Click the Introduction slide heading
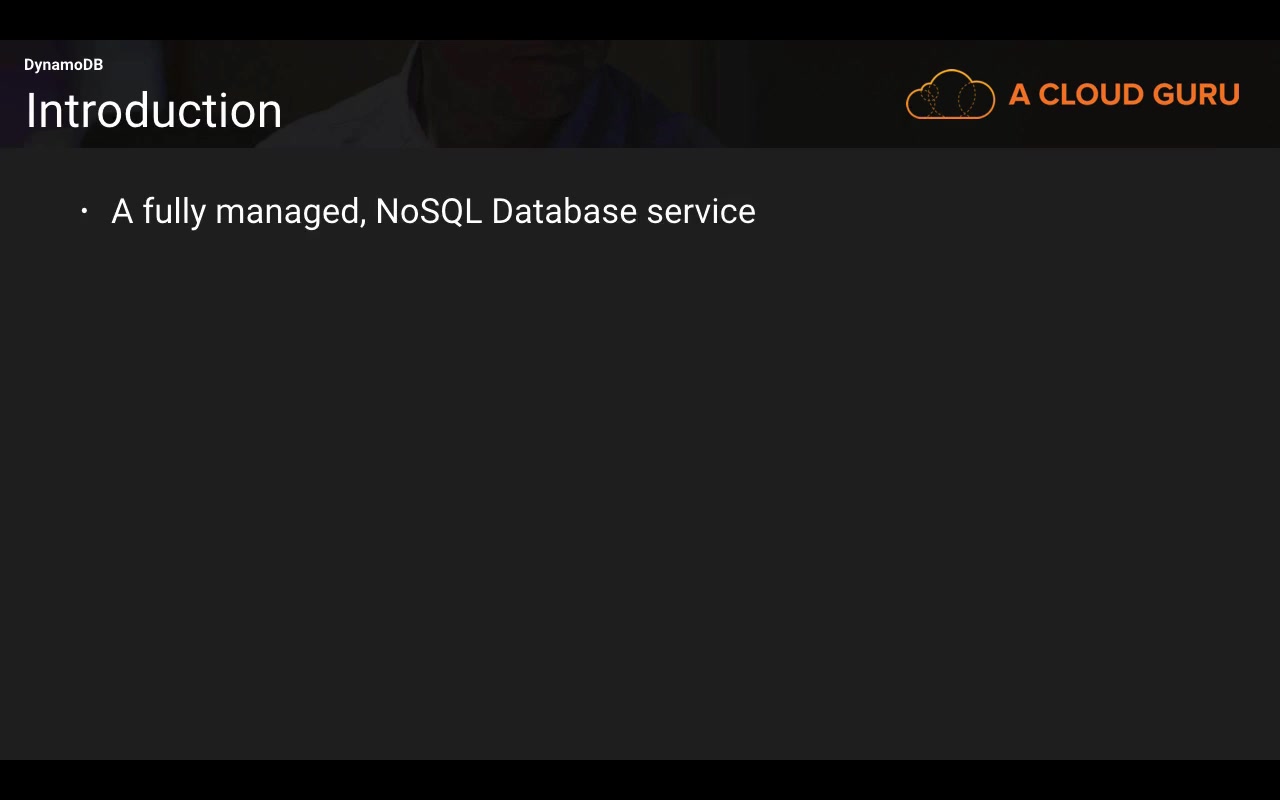Viewport: 1280px width, 800px height. 154,110
